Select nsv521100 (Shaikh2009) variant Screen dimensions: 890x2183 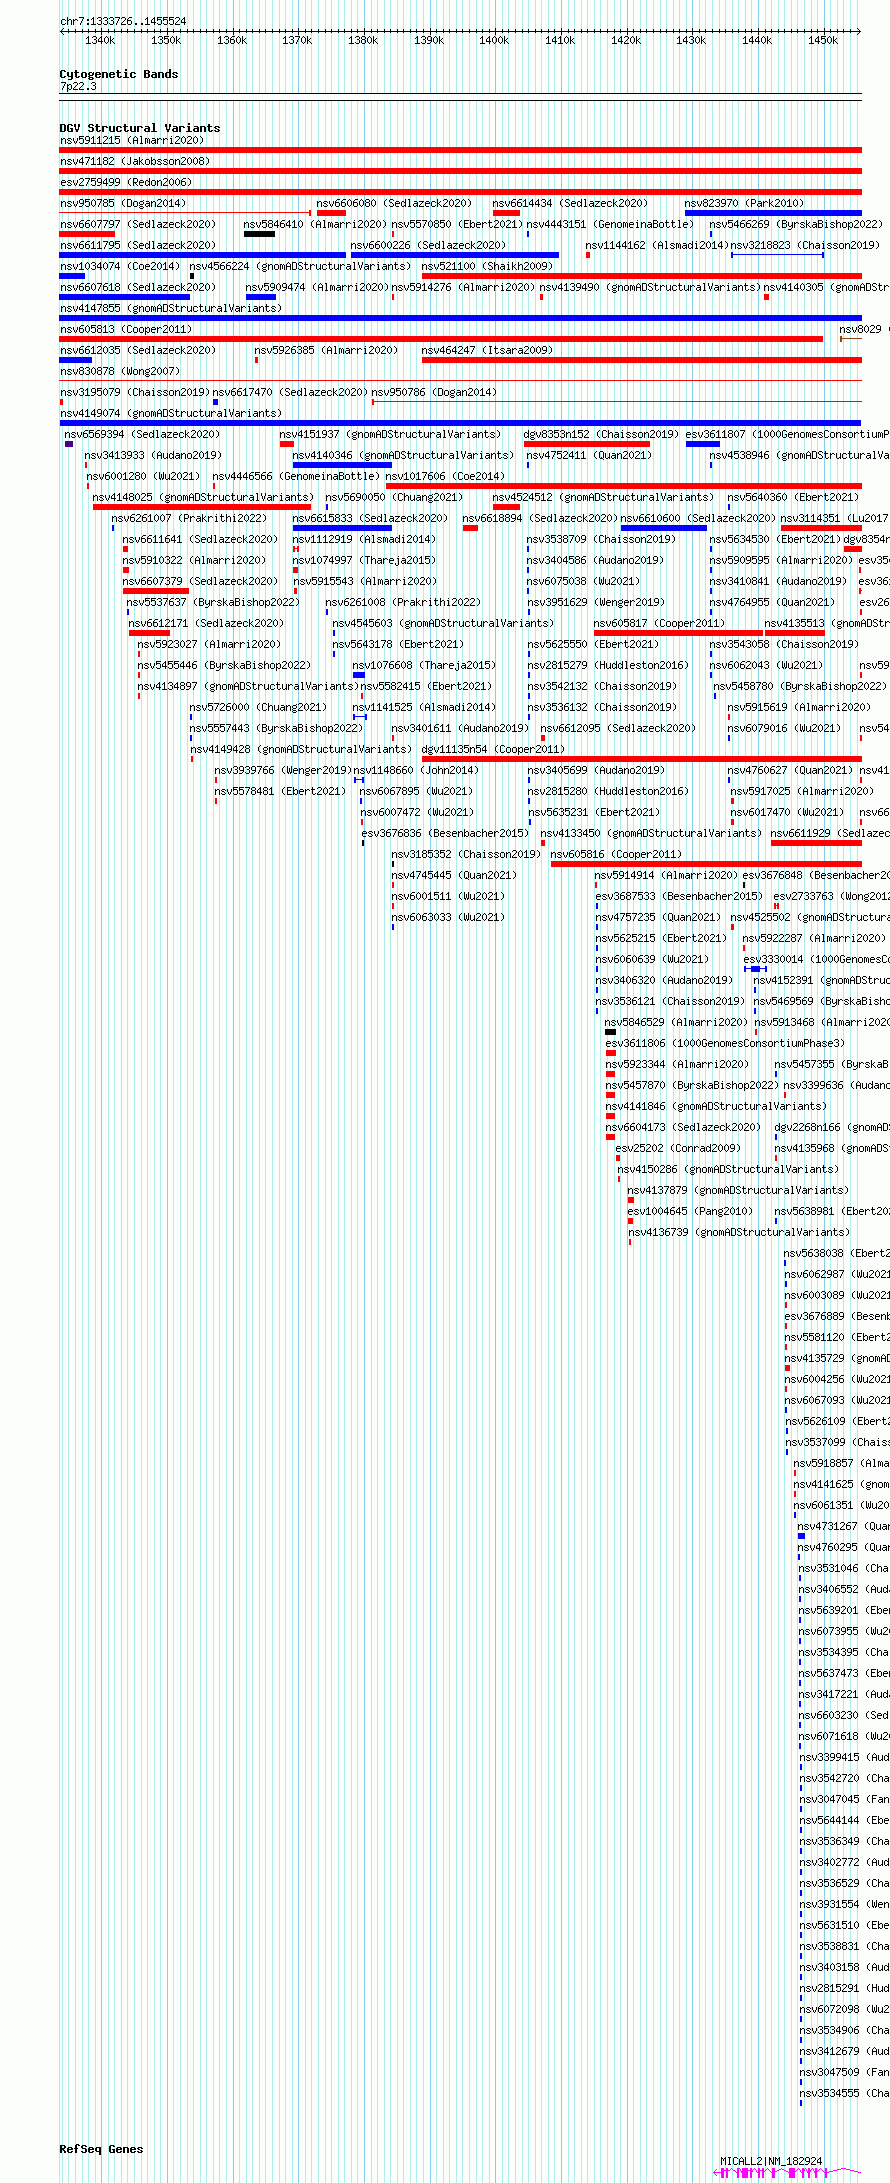(641, 276)
